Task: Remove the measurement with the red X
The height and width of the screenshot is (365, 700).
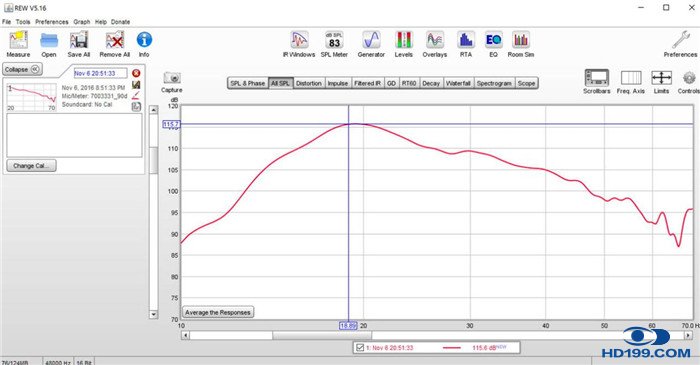Action: [x=136, y=73]
